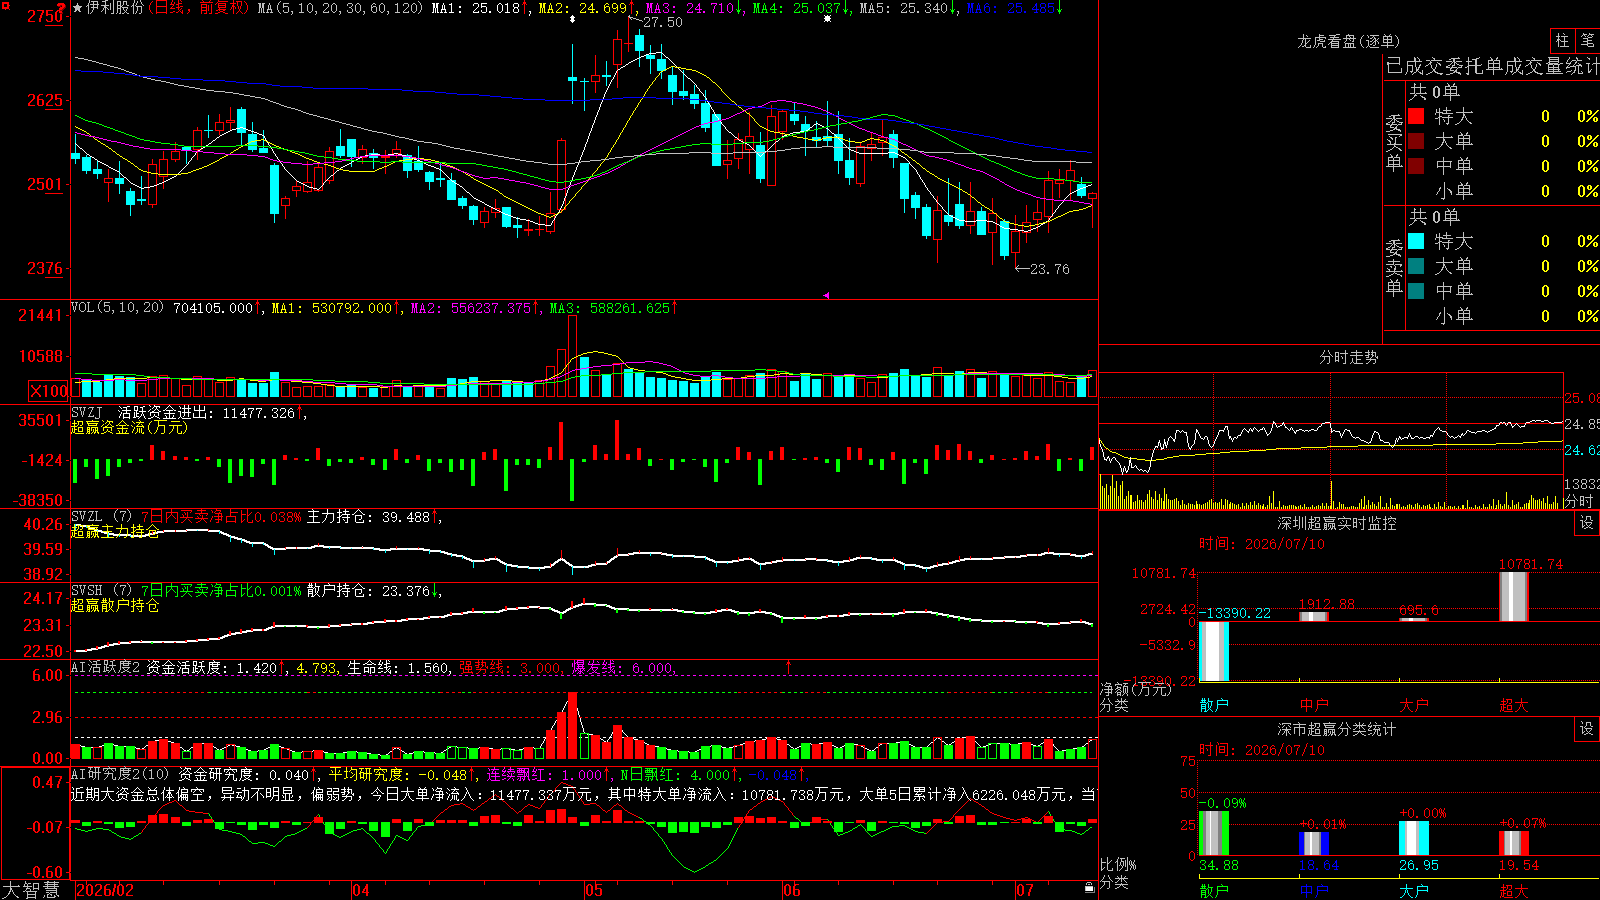
Task: Open 设 settings for 深圳超赢实时监控
Action: (x=1586, y=523)
